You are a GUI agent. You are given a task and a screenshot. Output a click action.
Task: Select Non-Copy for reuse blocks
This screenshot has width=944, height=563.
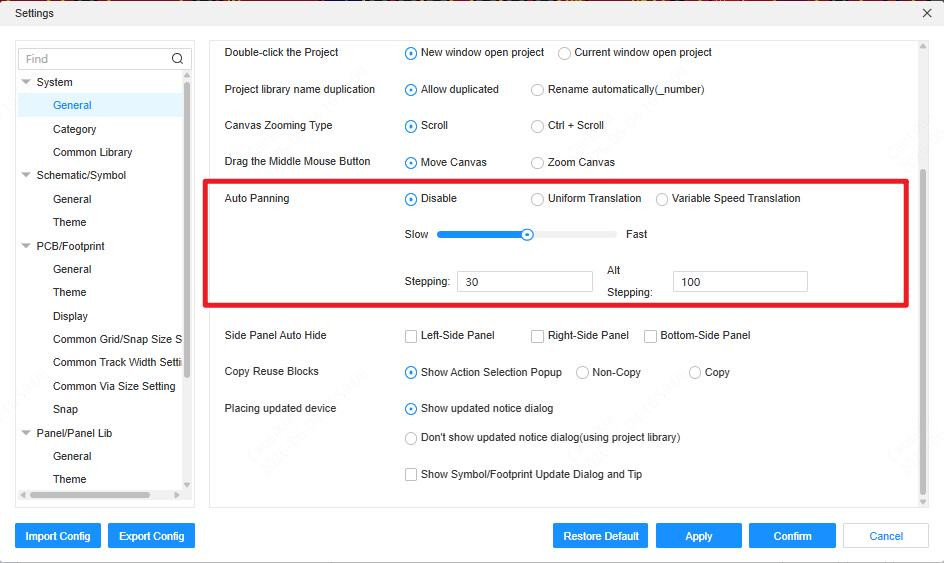click(582, 373)
